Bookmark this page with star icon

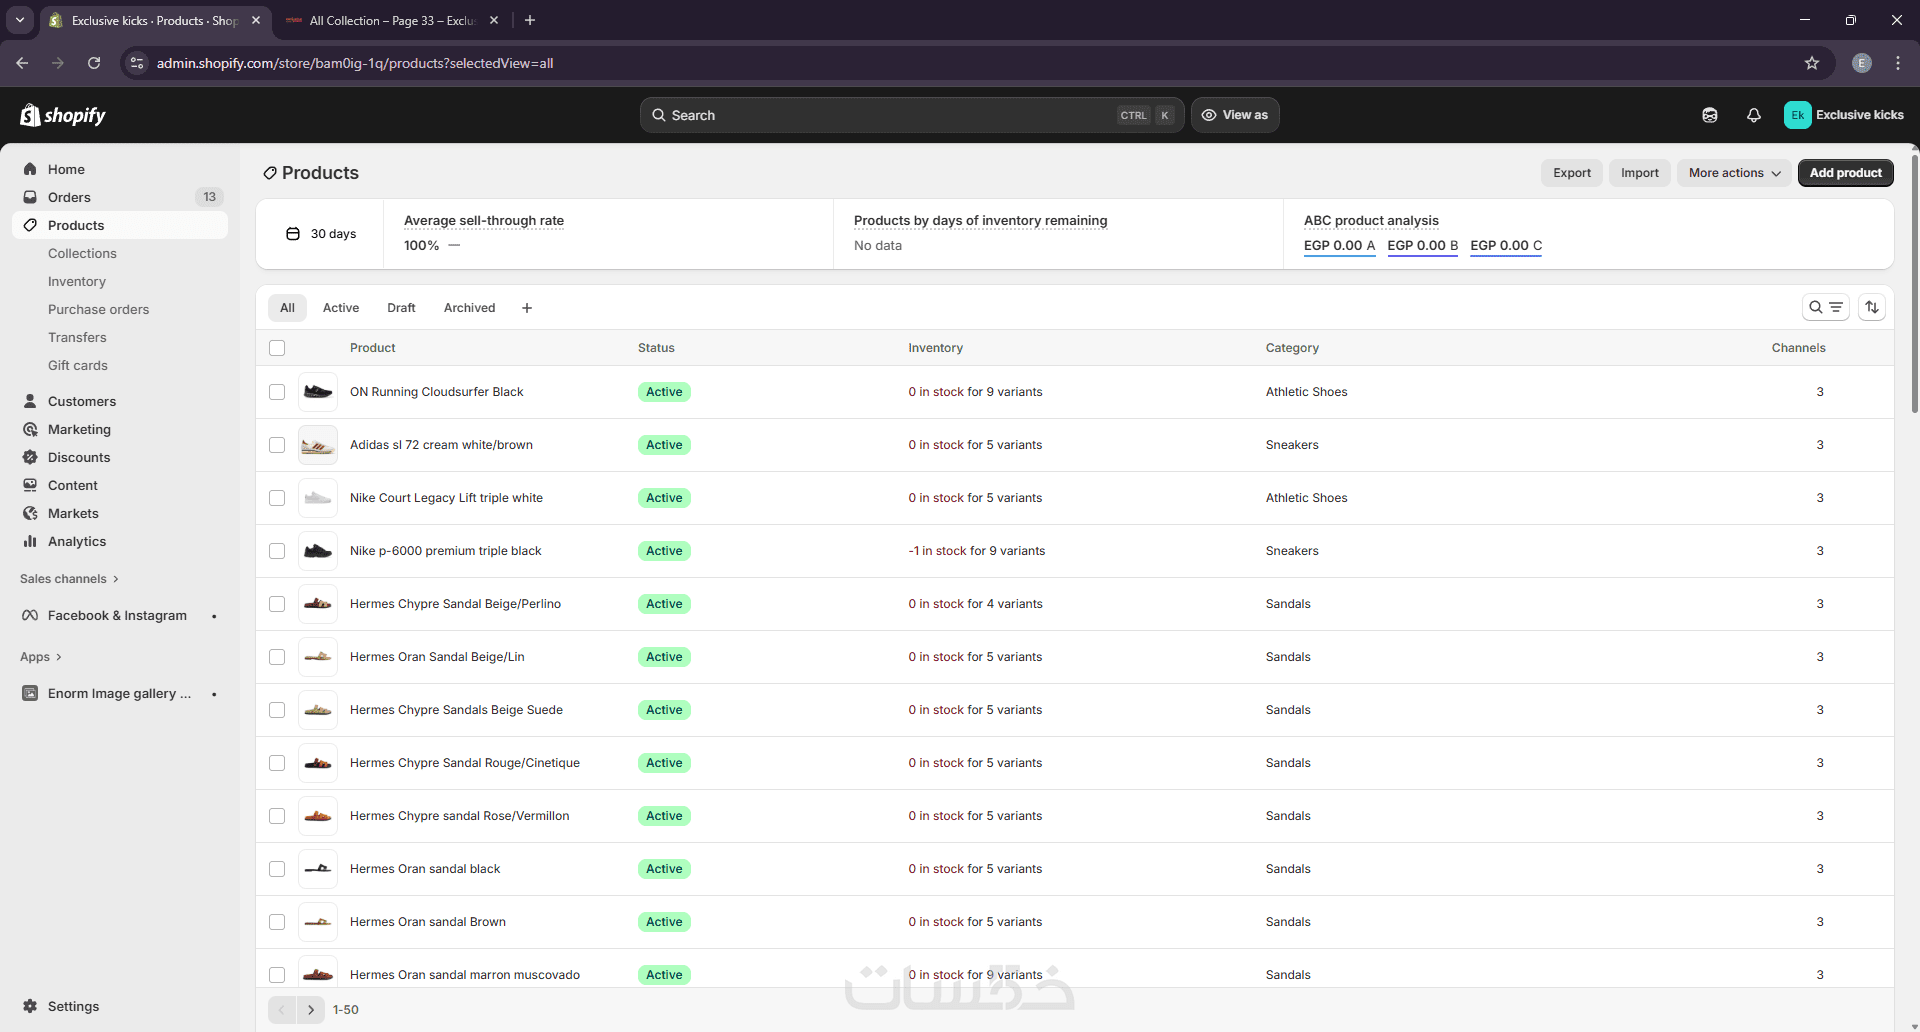pyautogui.click(x=1812, y=63)
